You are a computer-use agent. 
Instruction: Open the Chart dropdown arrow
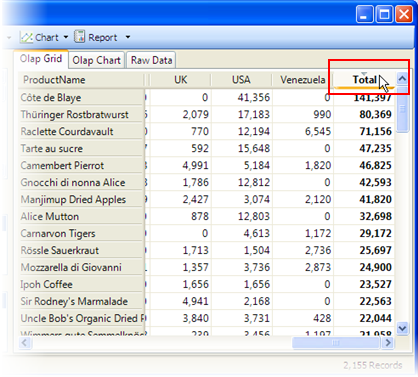click(66, 37)
